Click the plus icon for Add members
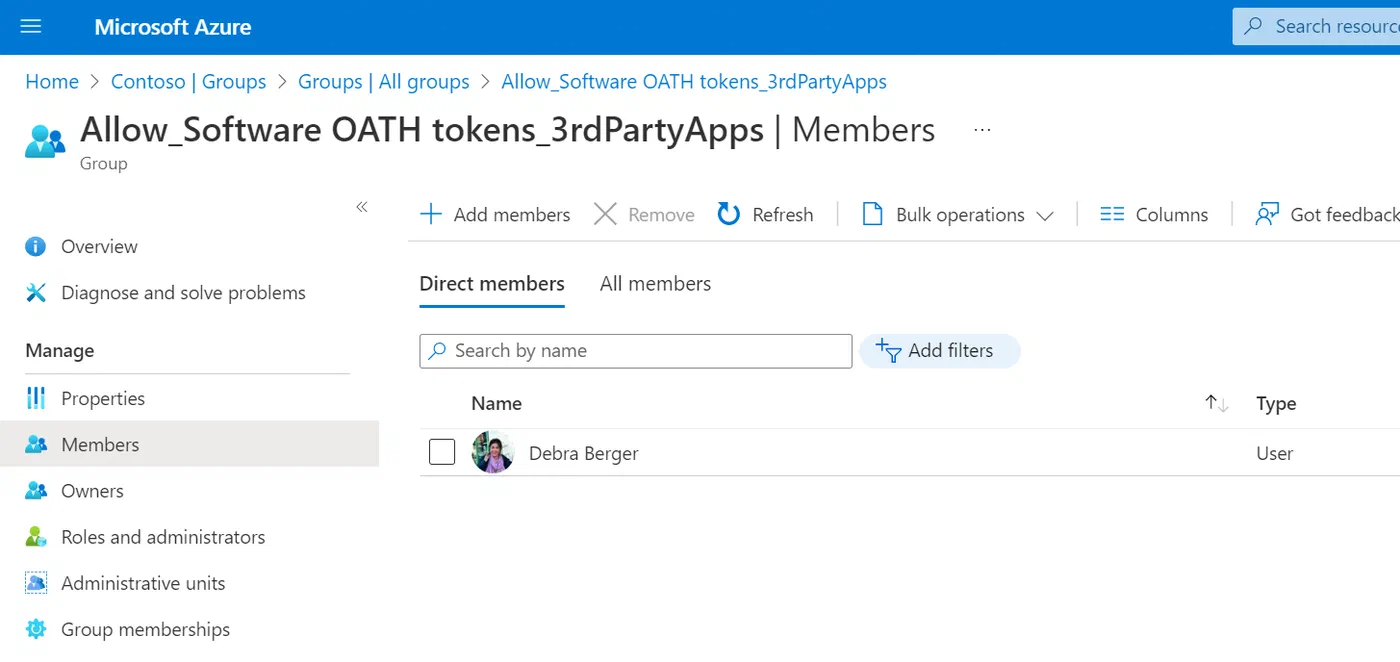1400x662 pixels. click(x=431, y=214)
